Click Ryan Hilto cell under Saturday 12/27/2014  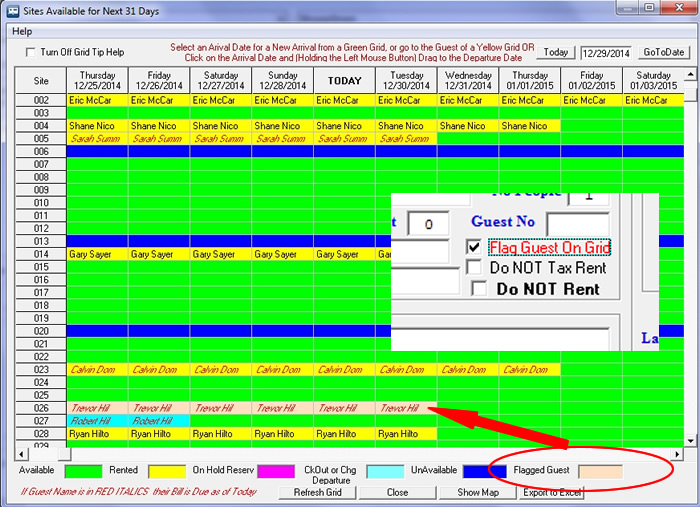pyautogui.click(x=221, y=434)
